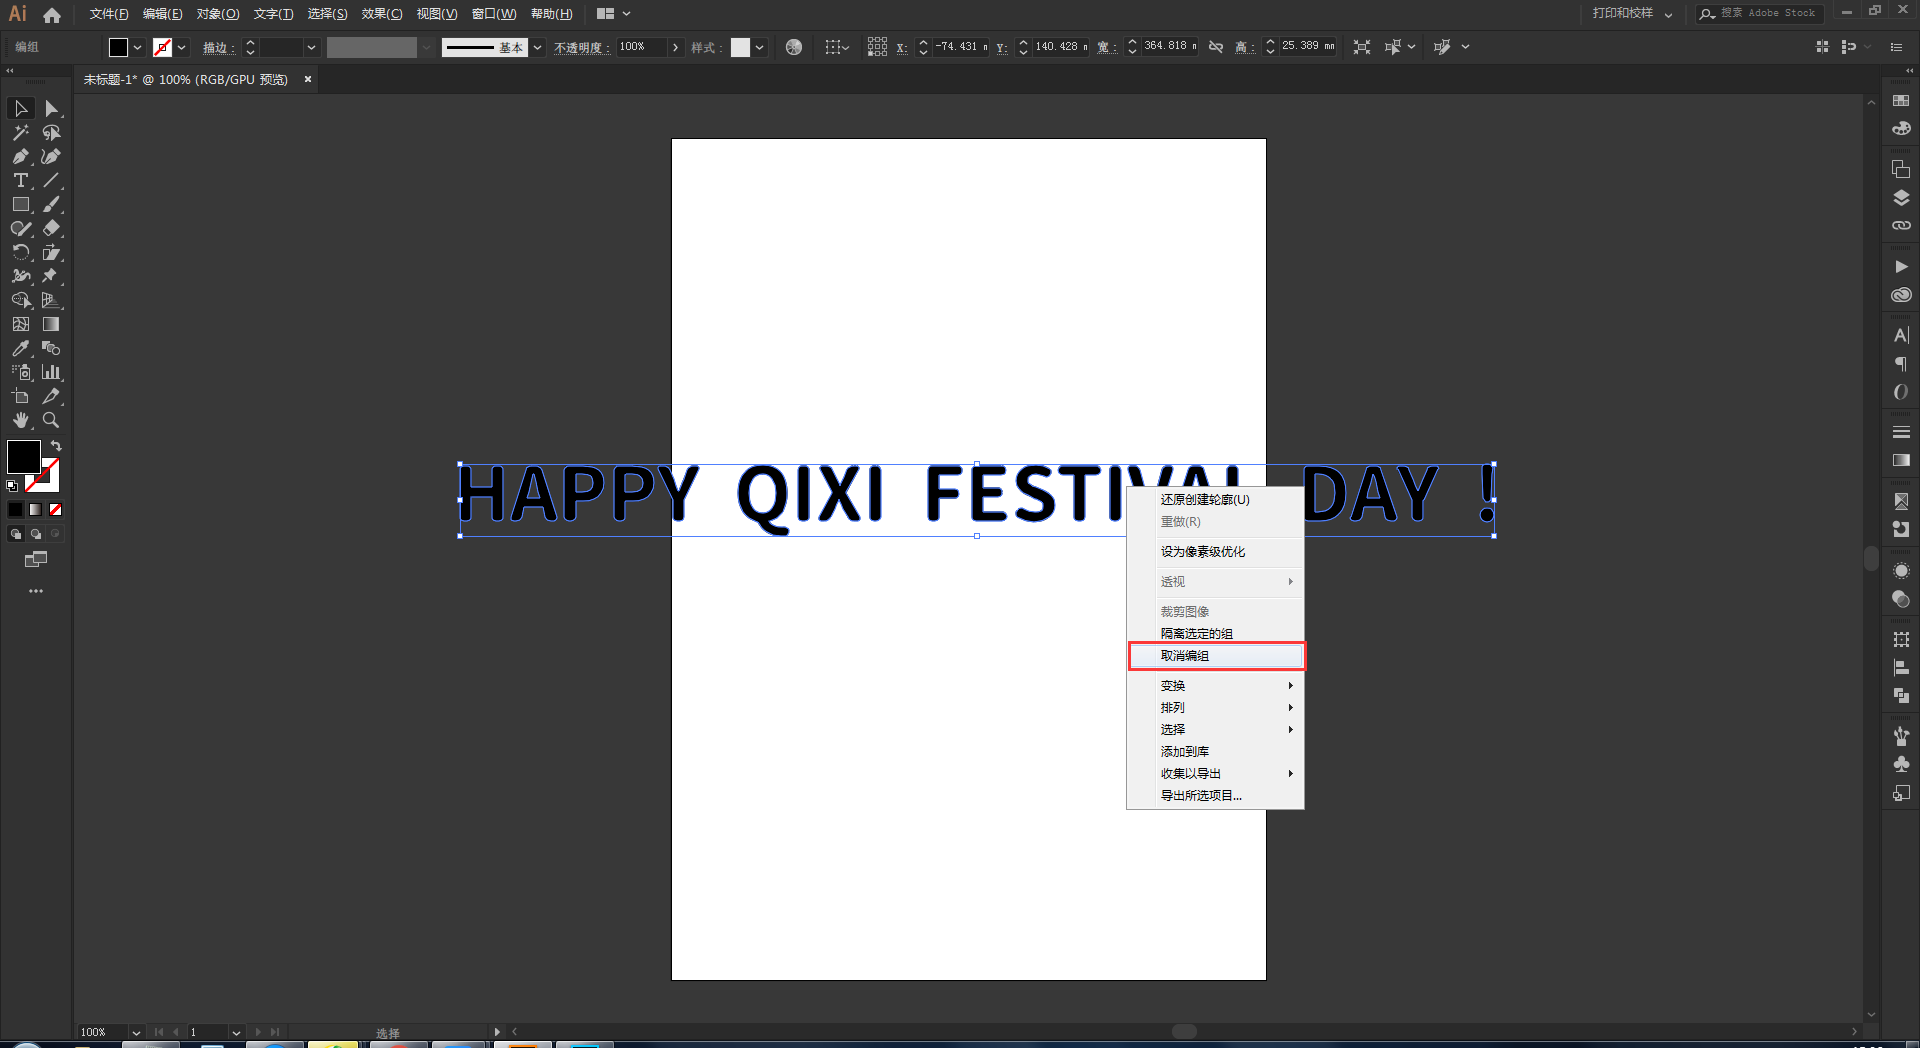Switch paint mode to Gradient
This screenshot has height=1048, width=1920.
pyautogui.click(x=36, y=509)
